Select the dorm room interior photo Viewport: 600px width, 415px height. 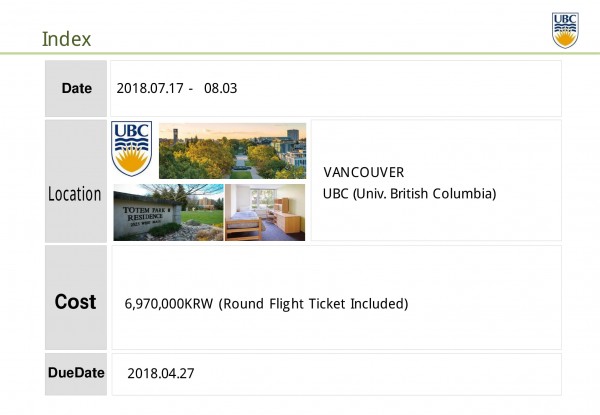(x=265, y=212)
